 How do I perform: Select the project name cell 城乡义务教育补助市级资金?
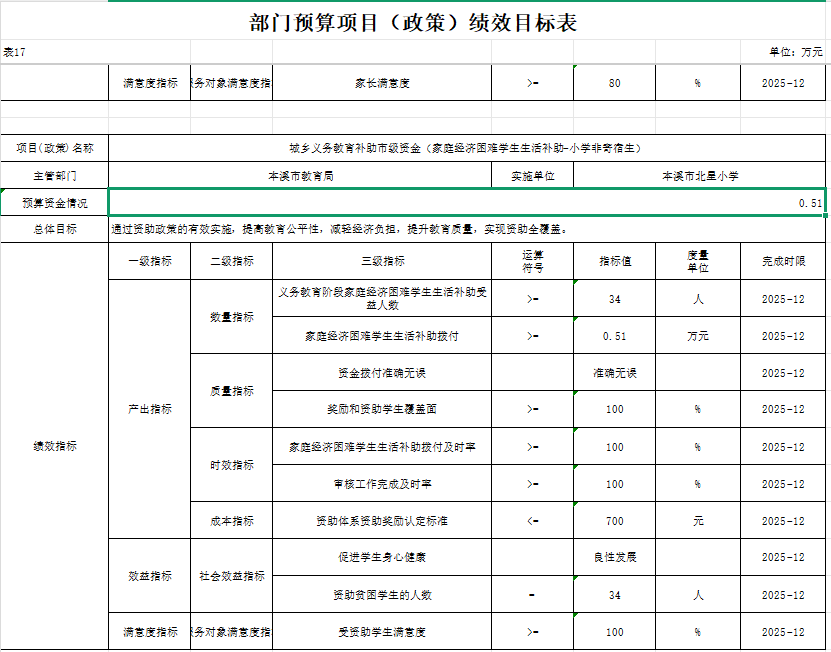tap(466, 148)
